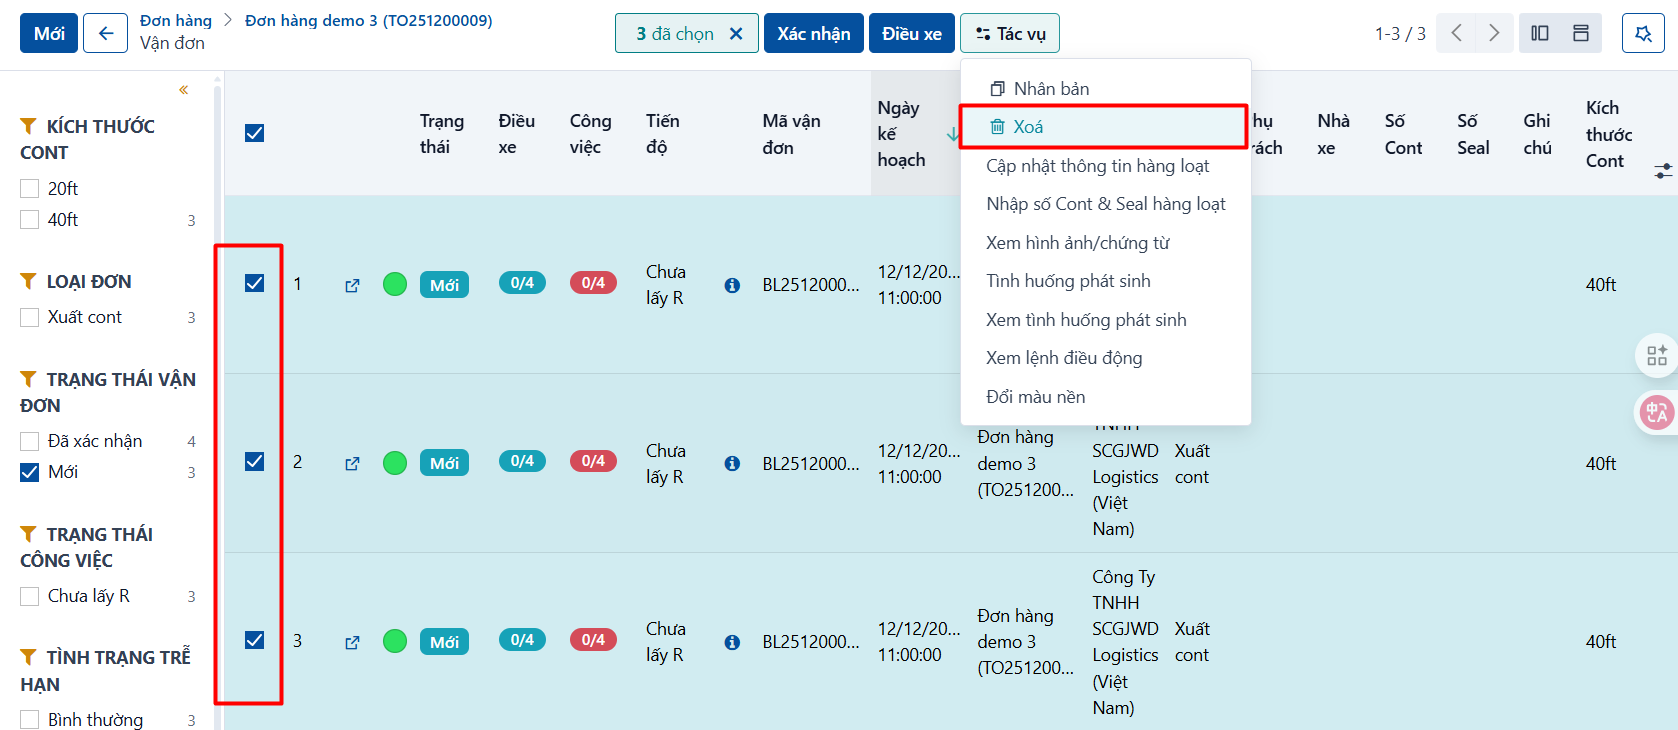Click the pin icon button top right
1678x730 pixels.
(1643, 33)
